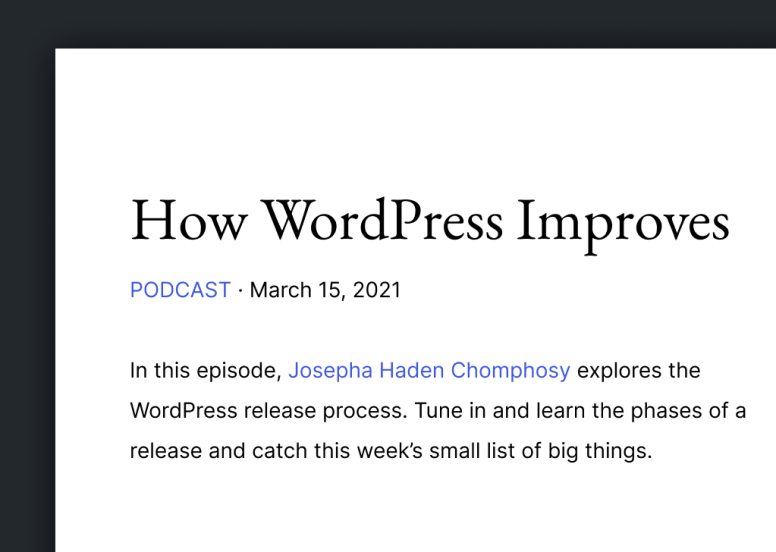Open the PODCAST category link
This screenshot has width=776, height=552.
(180, 290)
